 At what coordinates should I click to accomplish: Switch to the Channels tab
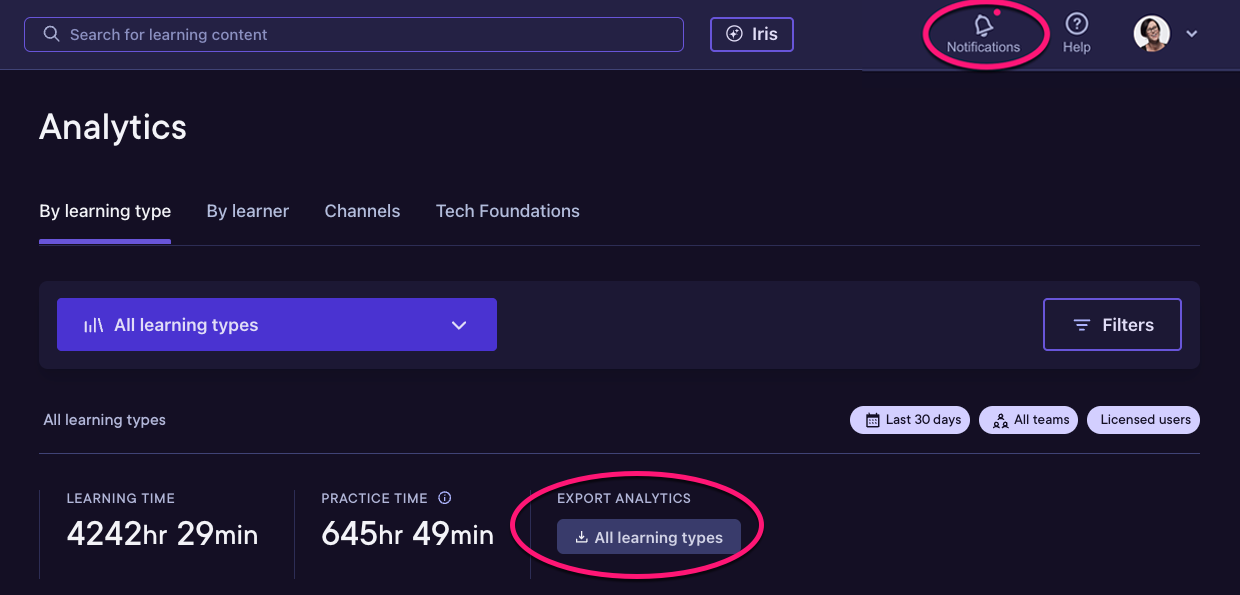[362, 211]
